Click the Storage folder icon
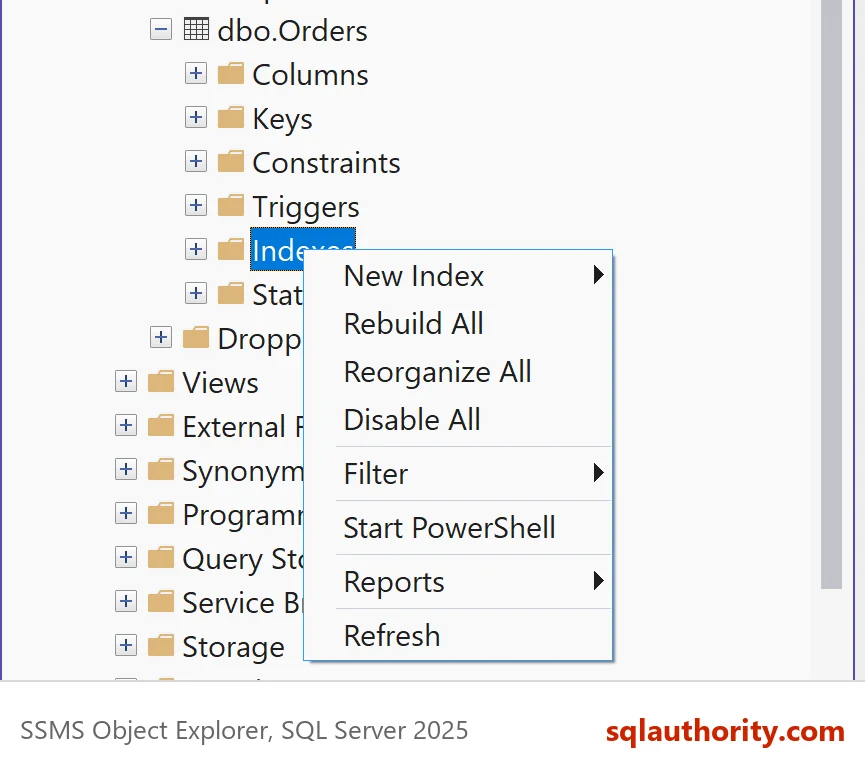The image size is (865, 776). click(161, 645)
